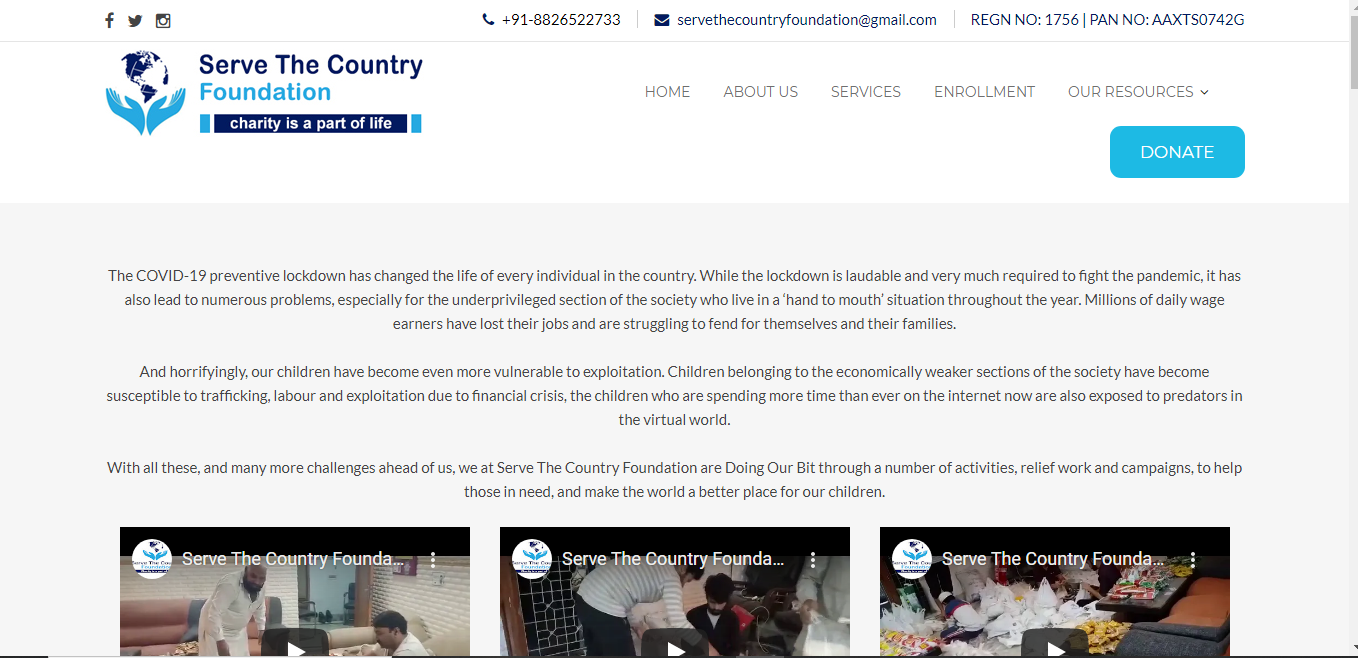The image size is (1358, 658).
Task: Open the Instagram social icon
Action: pos(163,20)
